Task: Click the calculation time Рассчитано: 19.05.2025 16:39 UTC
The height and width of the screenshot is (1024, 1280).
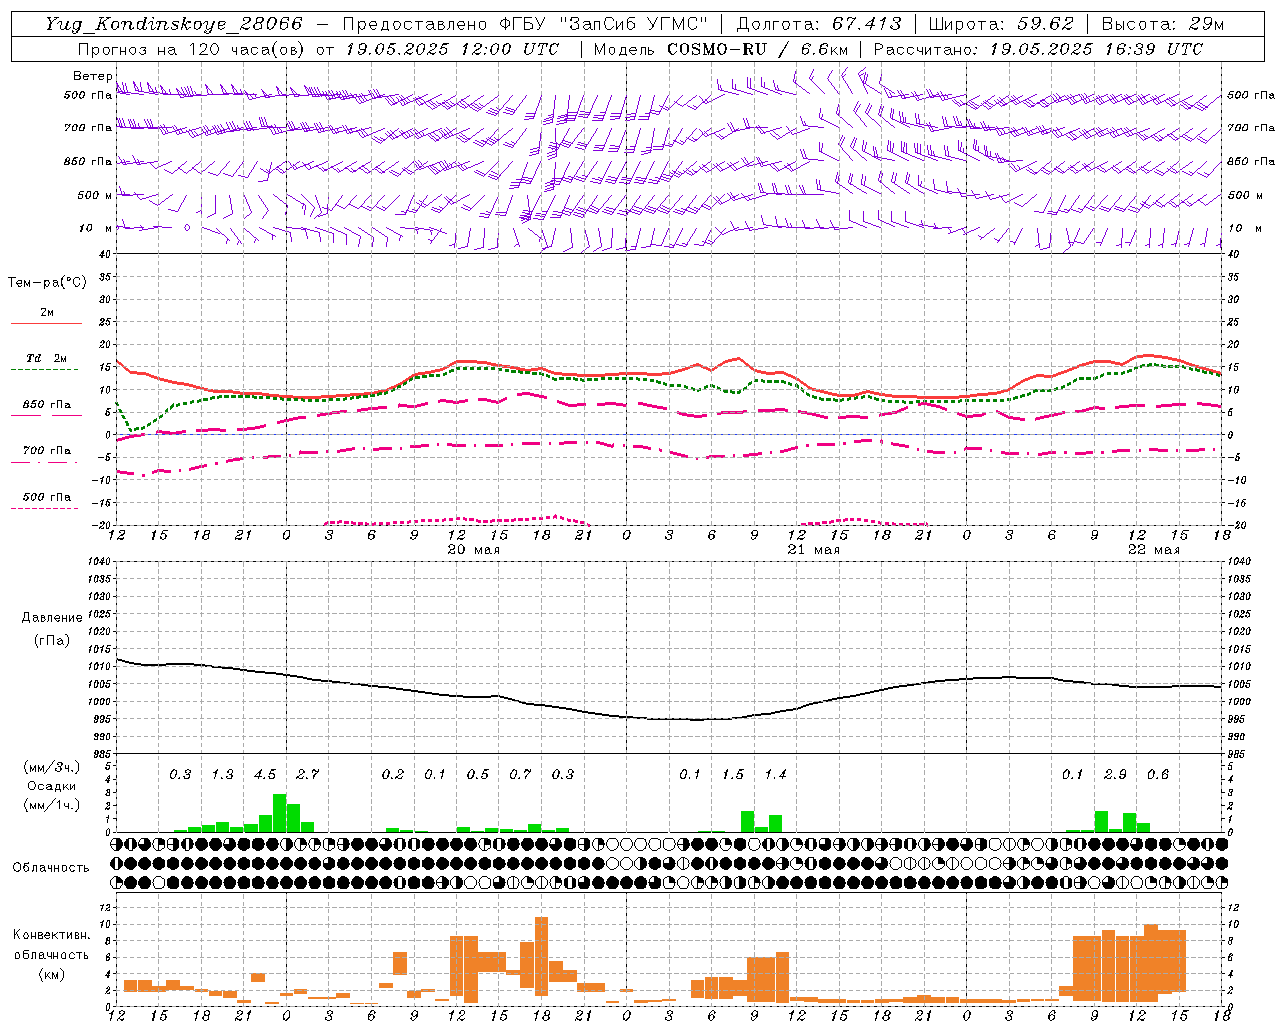Action: point(1038,49)
